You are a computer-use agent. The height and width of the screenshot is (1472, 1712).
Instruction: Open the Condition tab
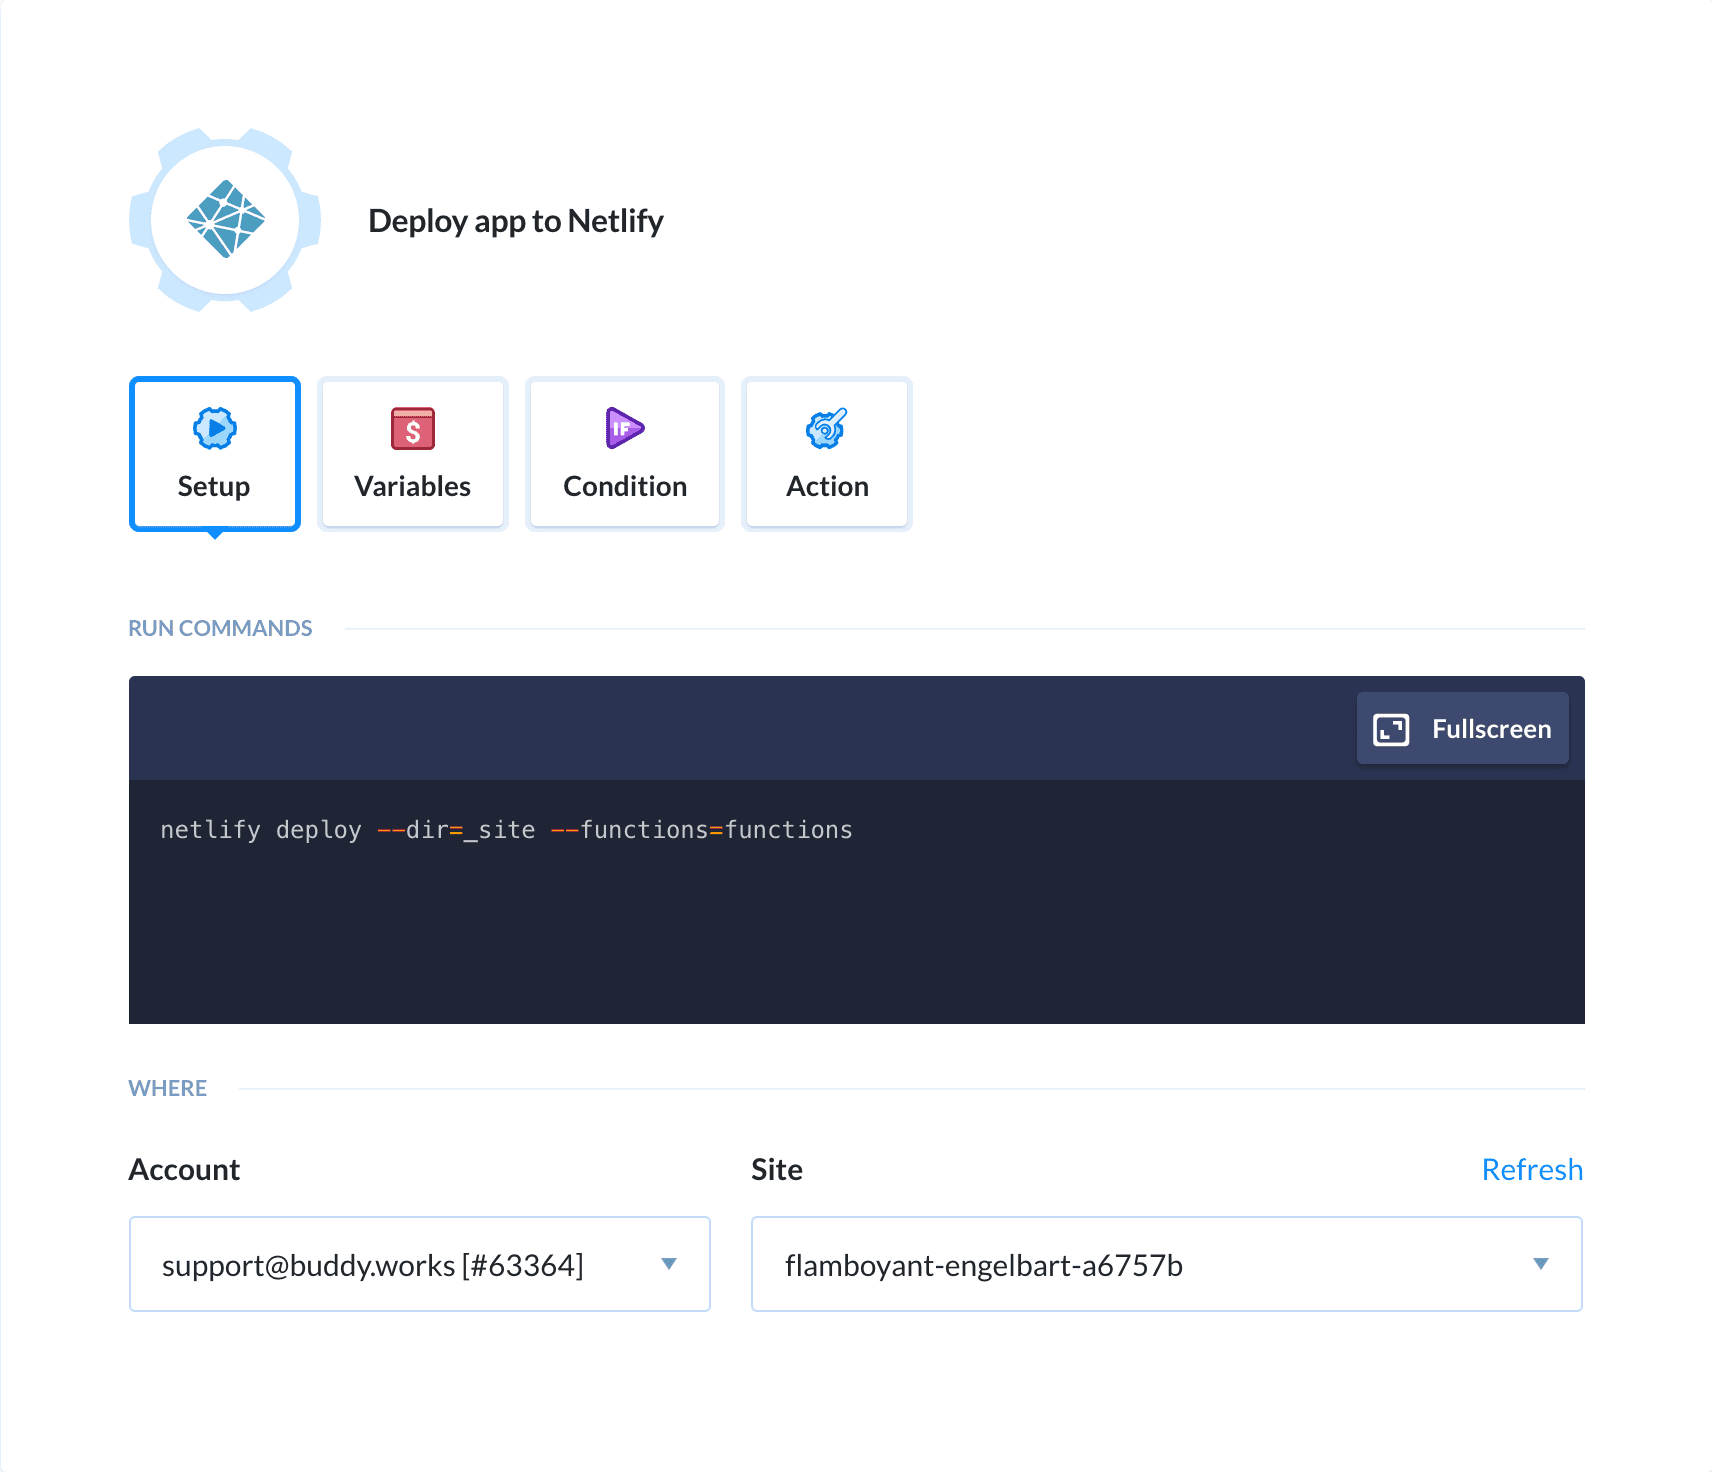(x=624, y=453)
